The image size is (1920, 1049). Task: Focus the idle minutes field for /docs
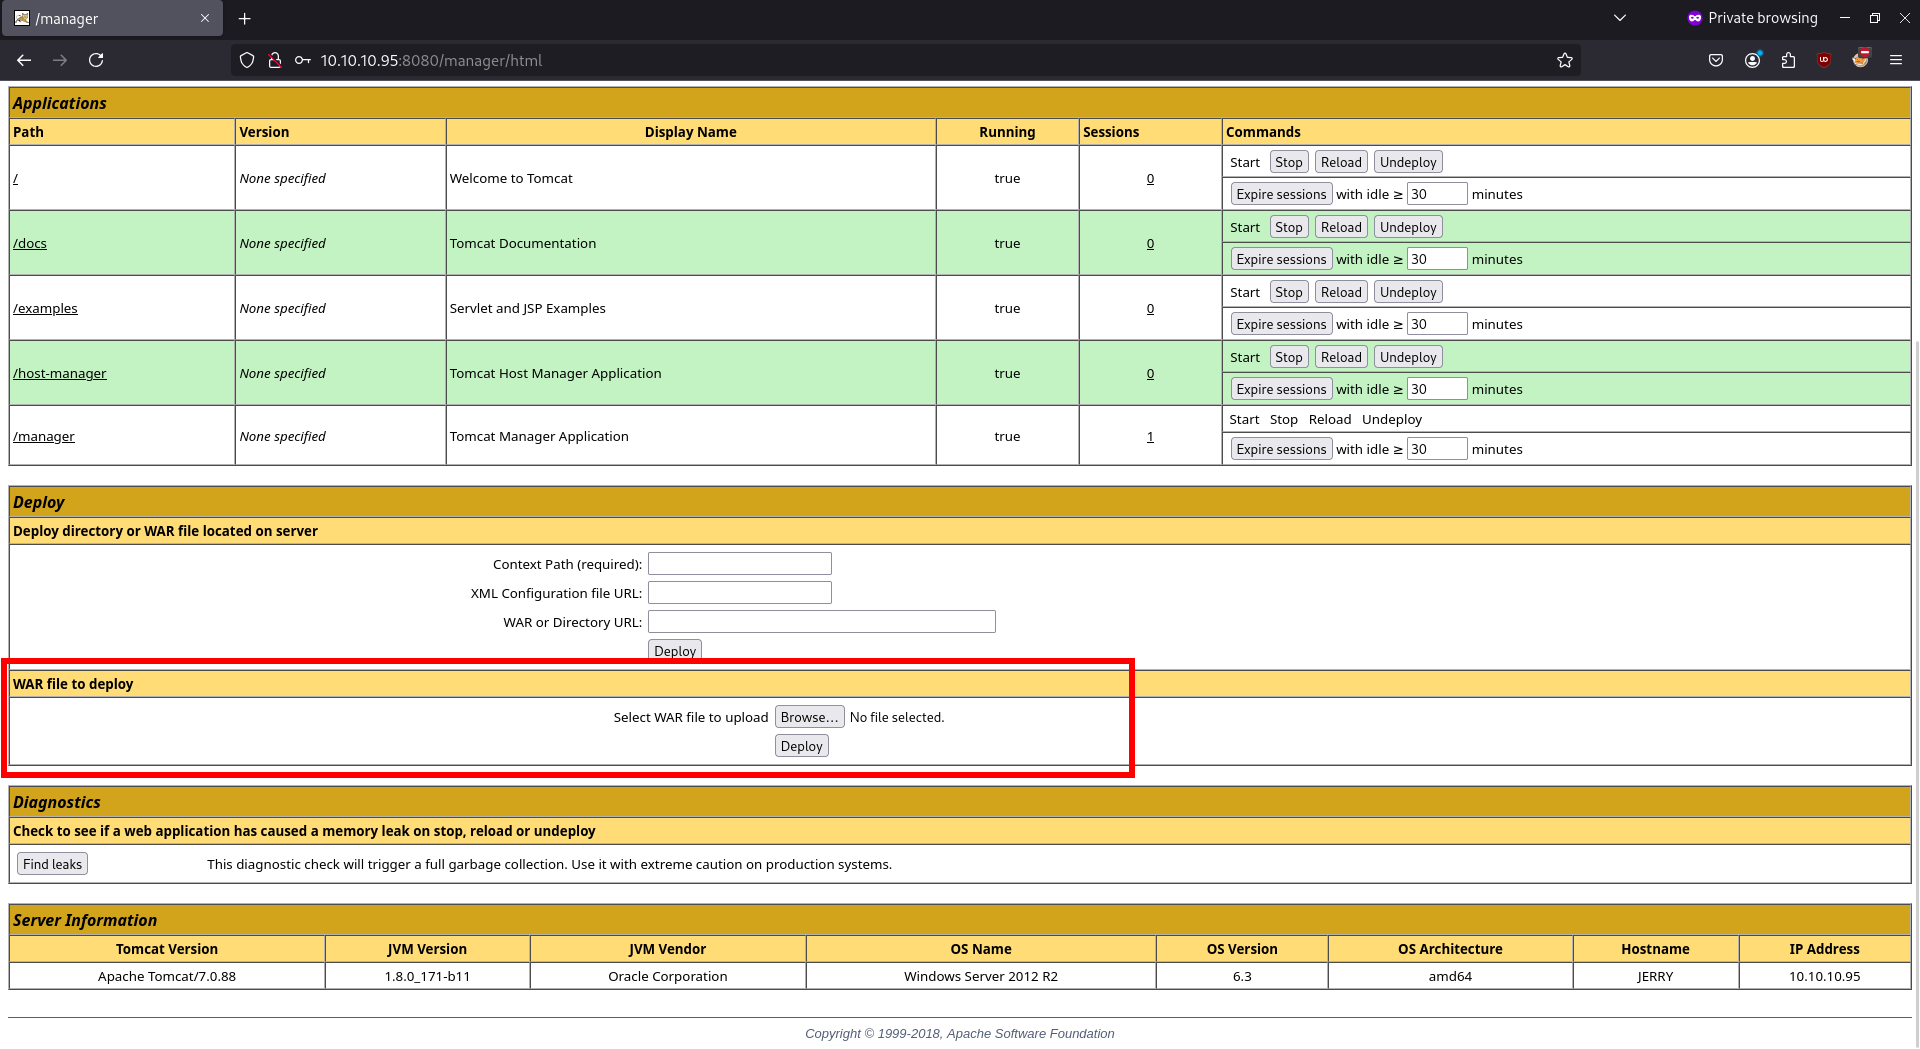click(1437, 259)
